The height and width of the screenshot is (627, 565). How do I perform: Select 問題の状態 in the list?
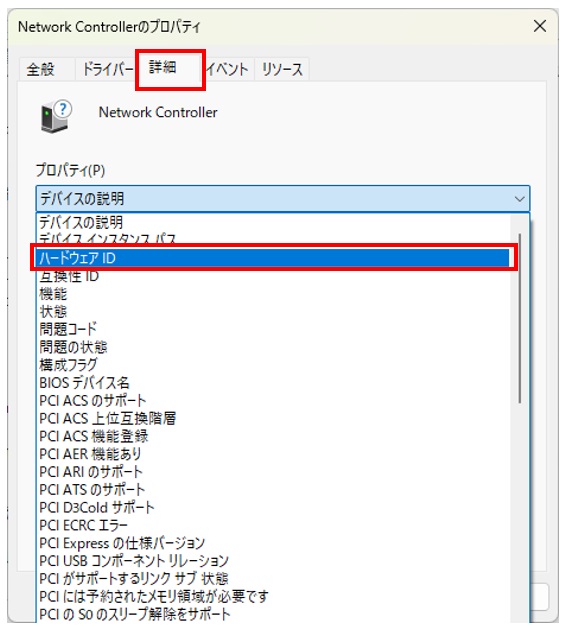(x=273, y=347)
